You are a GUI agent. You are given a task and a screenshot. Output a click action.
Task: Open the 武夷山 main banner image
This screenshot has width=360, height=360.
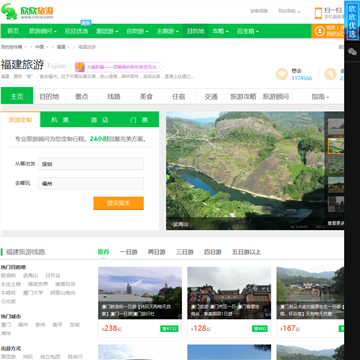point(245,170)
